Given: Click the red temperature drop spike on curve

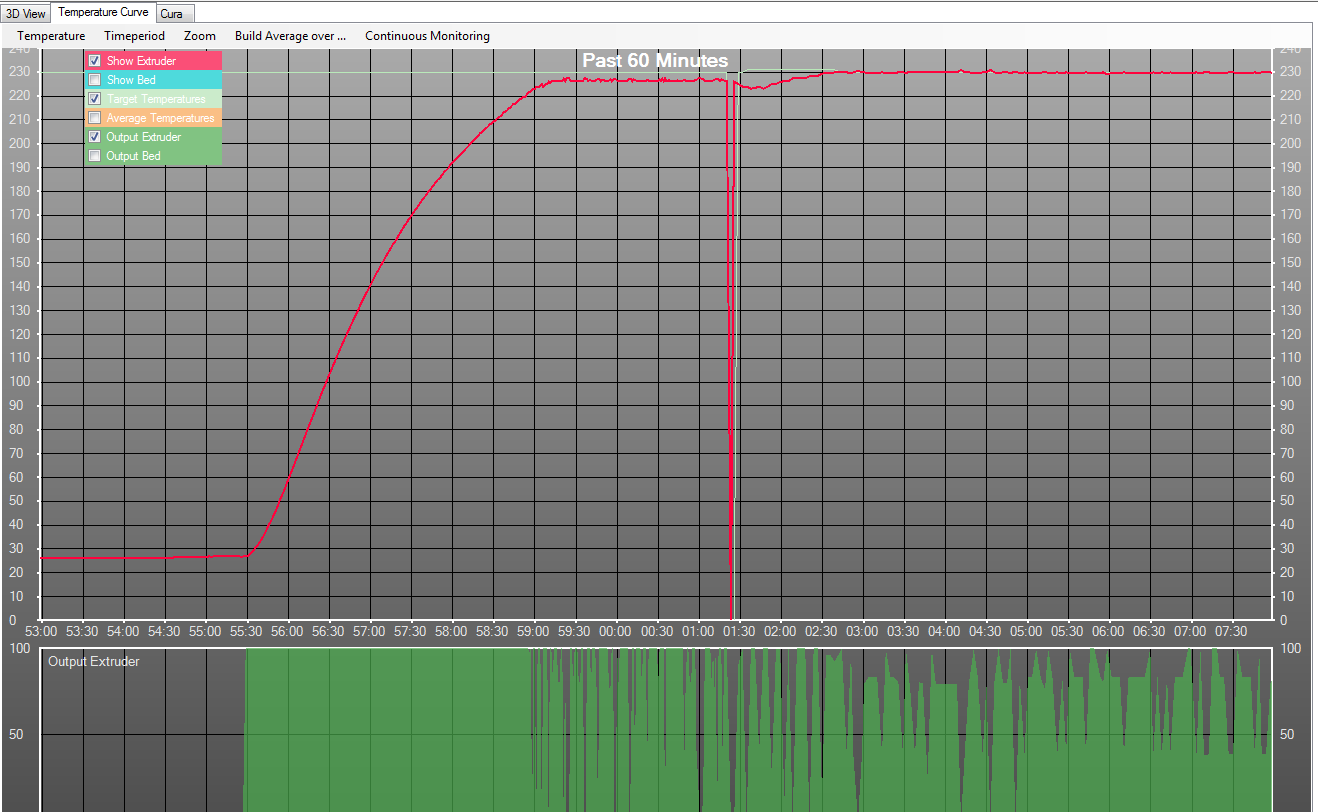Looking at the screenshot, I should click(731, 400).
